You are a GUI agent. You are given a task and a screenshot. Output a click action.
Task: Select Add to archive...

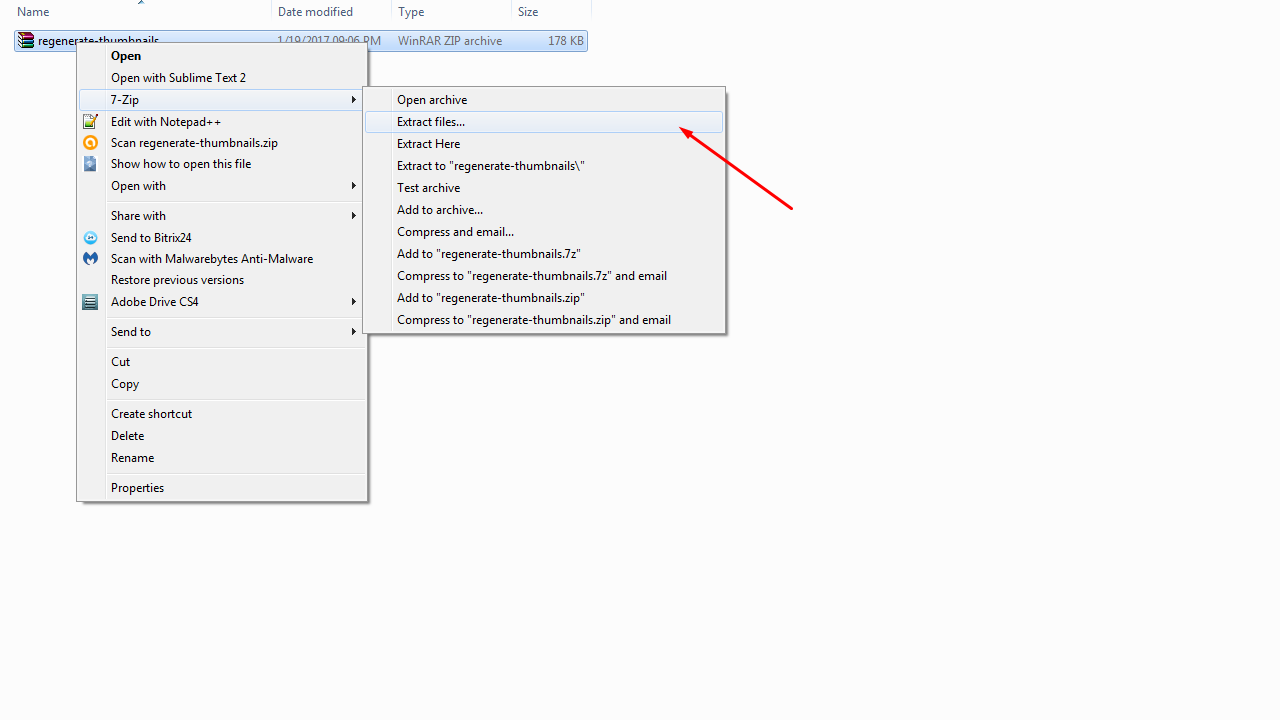point(544,210)
